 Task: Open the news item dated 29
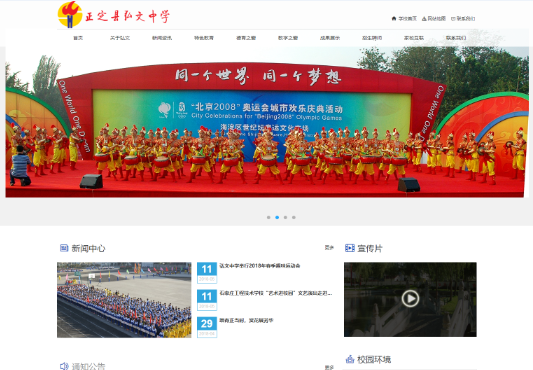pyautogui.click(x=246, y=320)
